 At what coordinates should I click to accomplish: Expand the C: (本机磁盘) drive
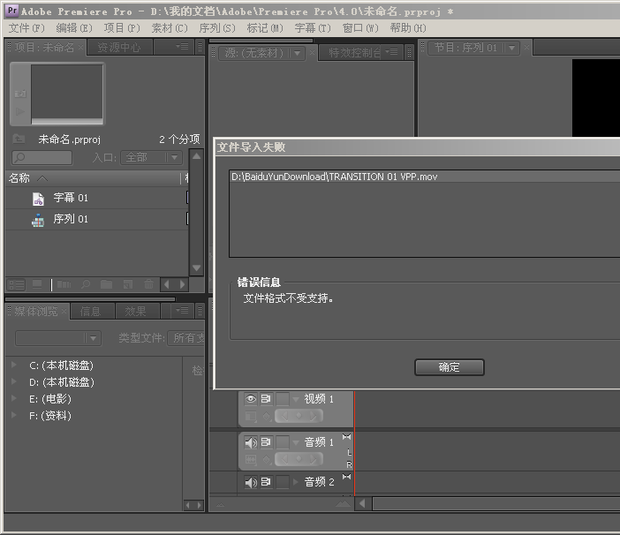click(x=14, y=365)
